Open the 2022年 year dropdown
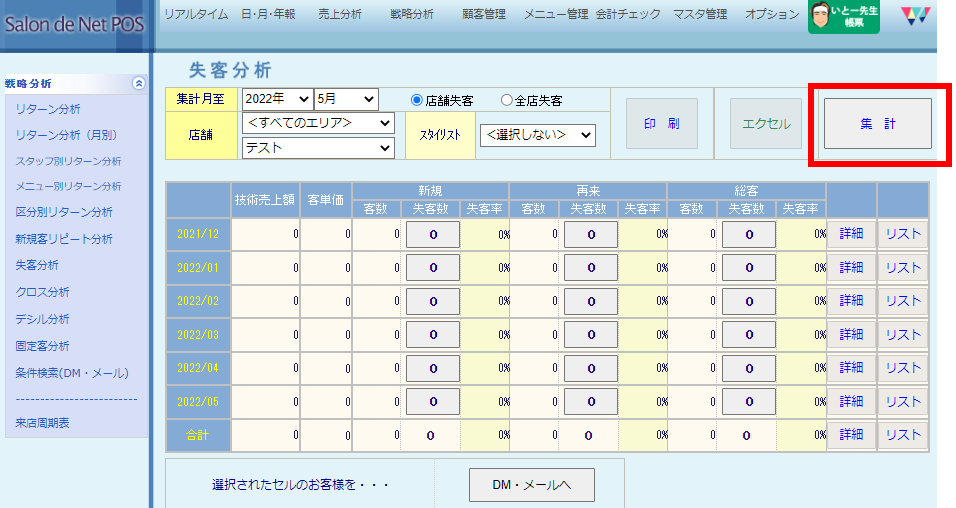956x508 pixels. coord(277,99)
